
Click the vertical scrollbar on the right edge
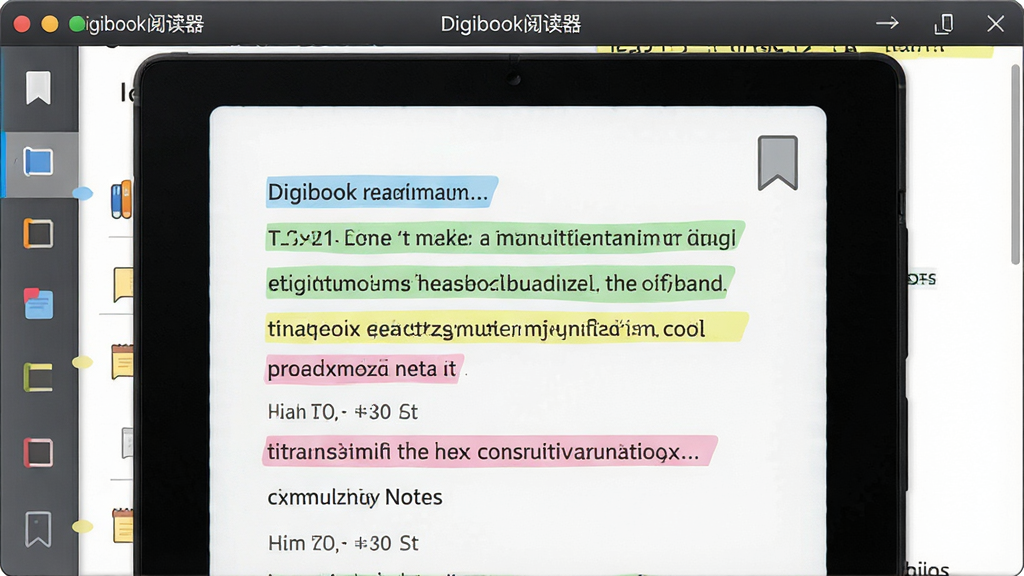tap(1016, 165)
